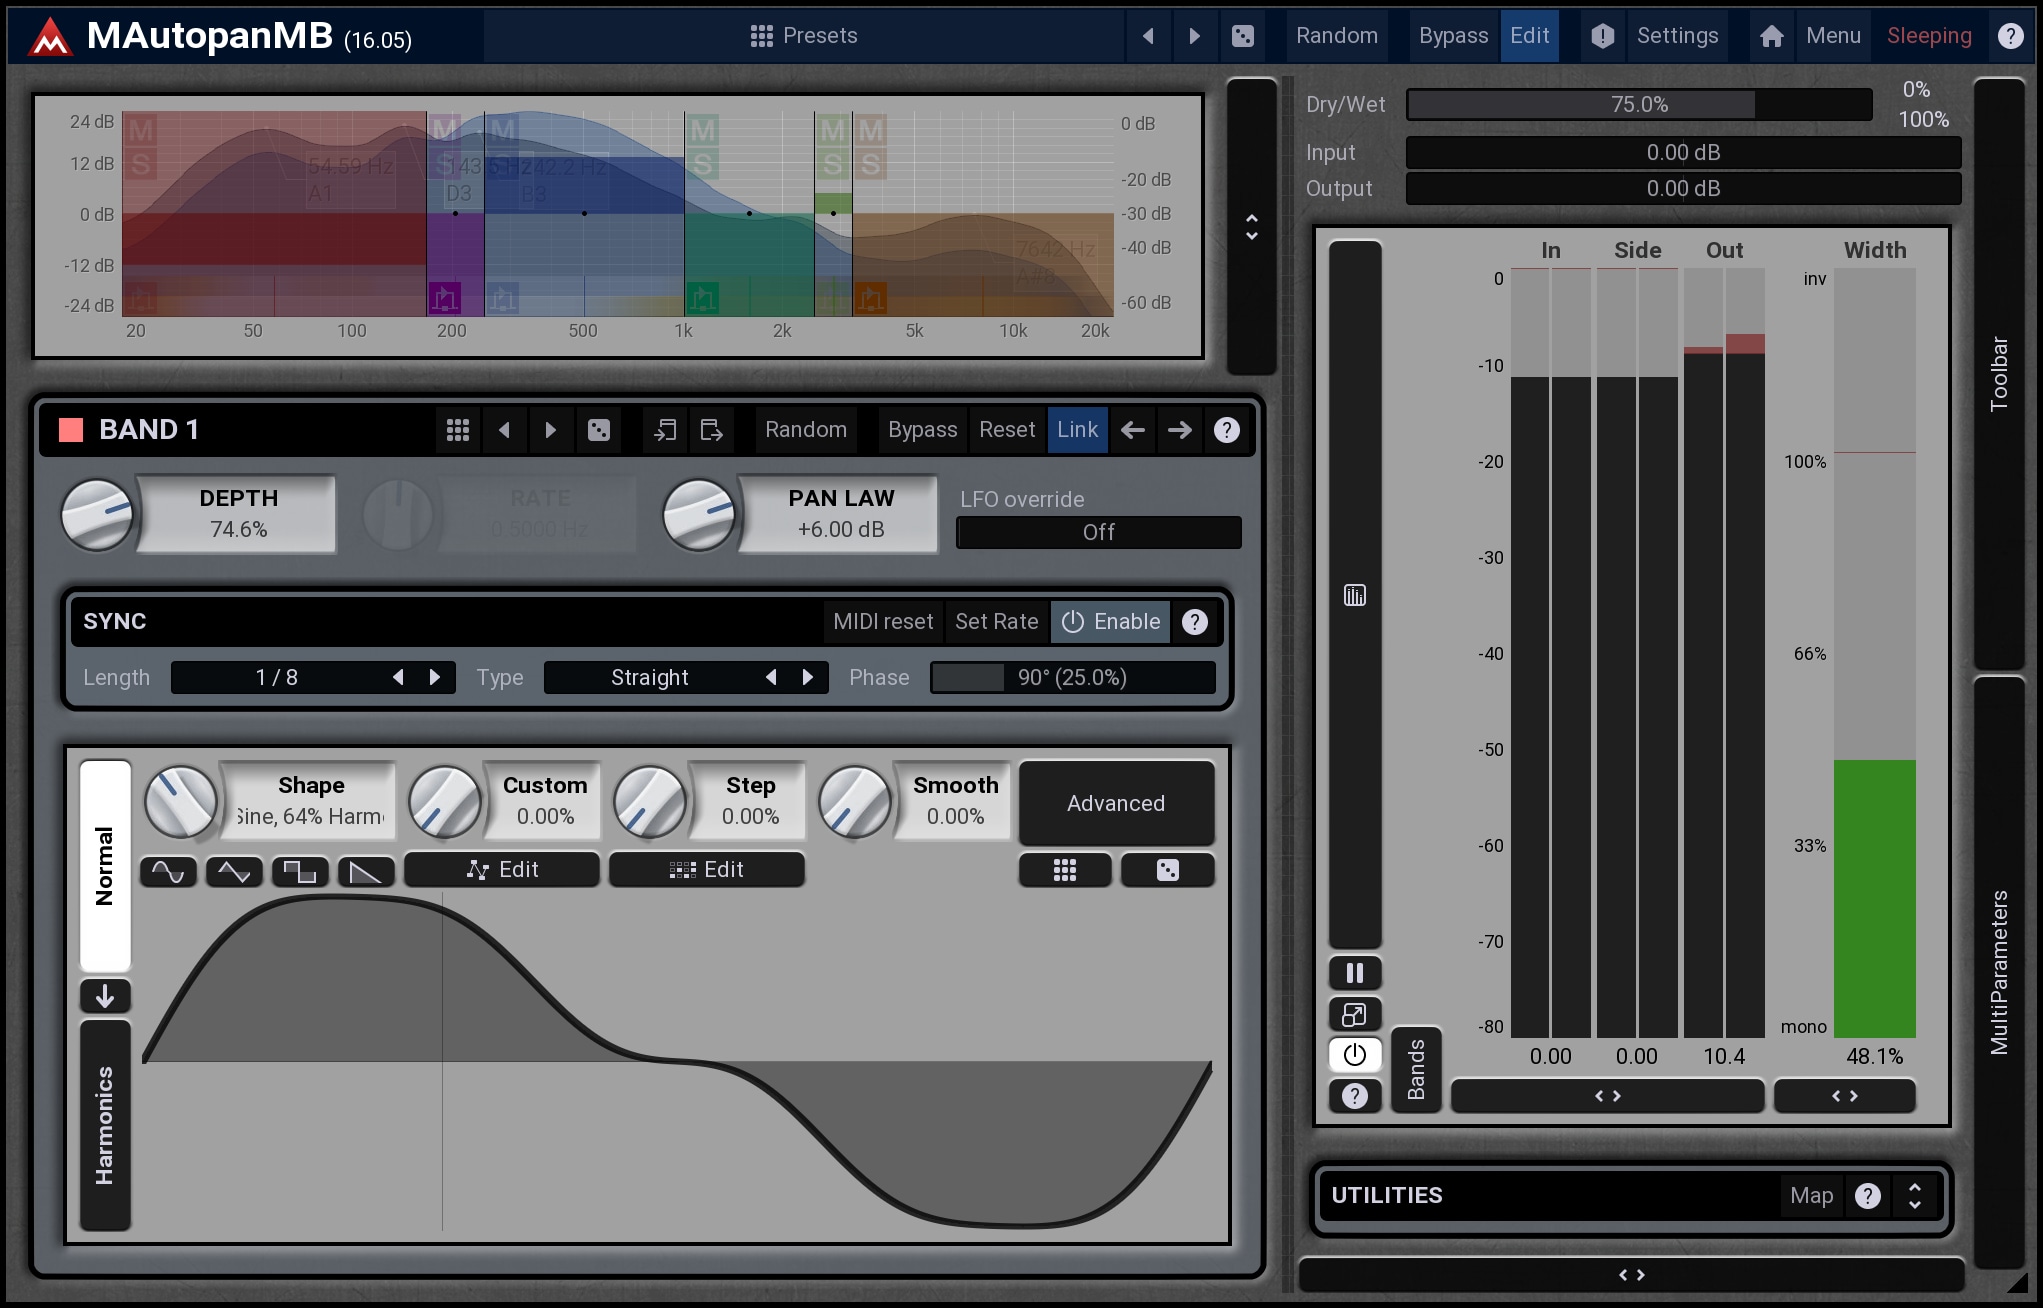
Task: Select the sawtooth shape preset
Action: [x=366, y=872]
